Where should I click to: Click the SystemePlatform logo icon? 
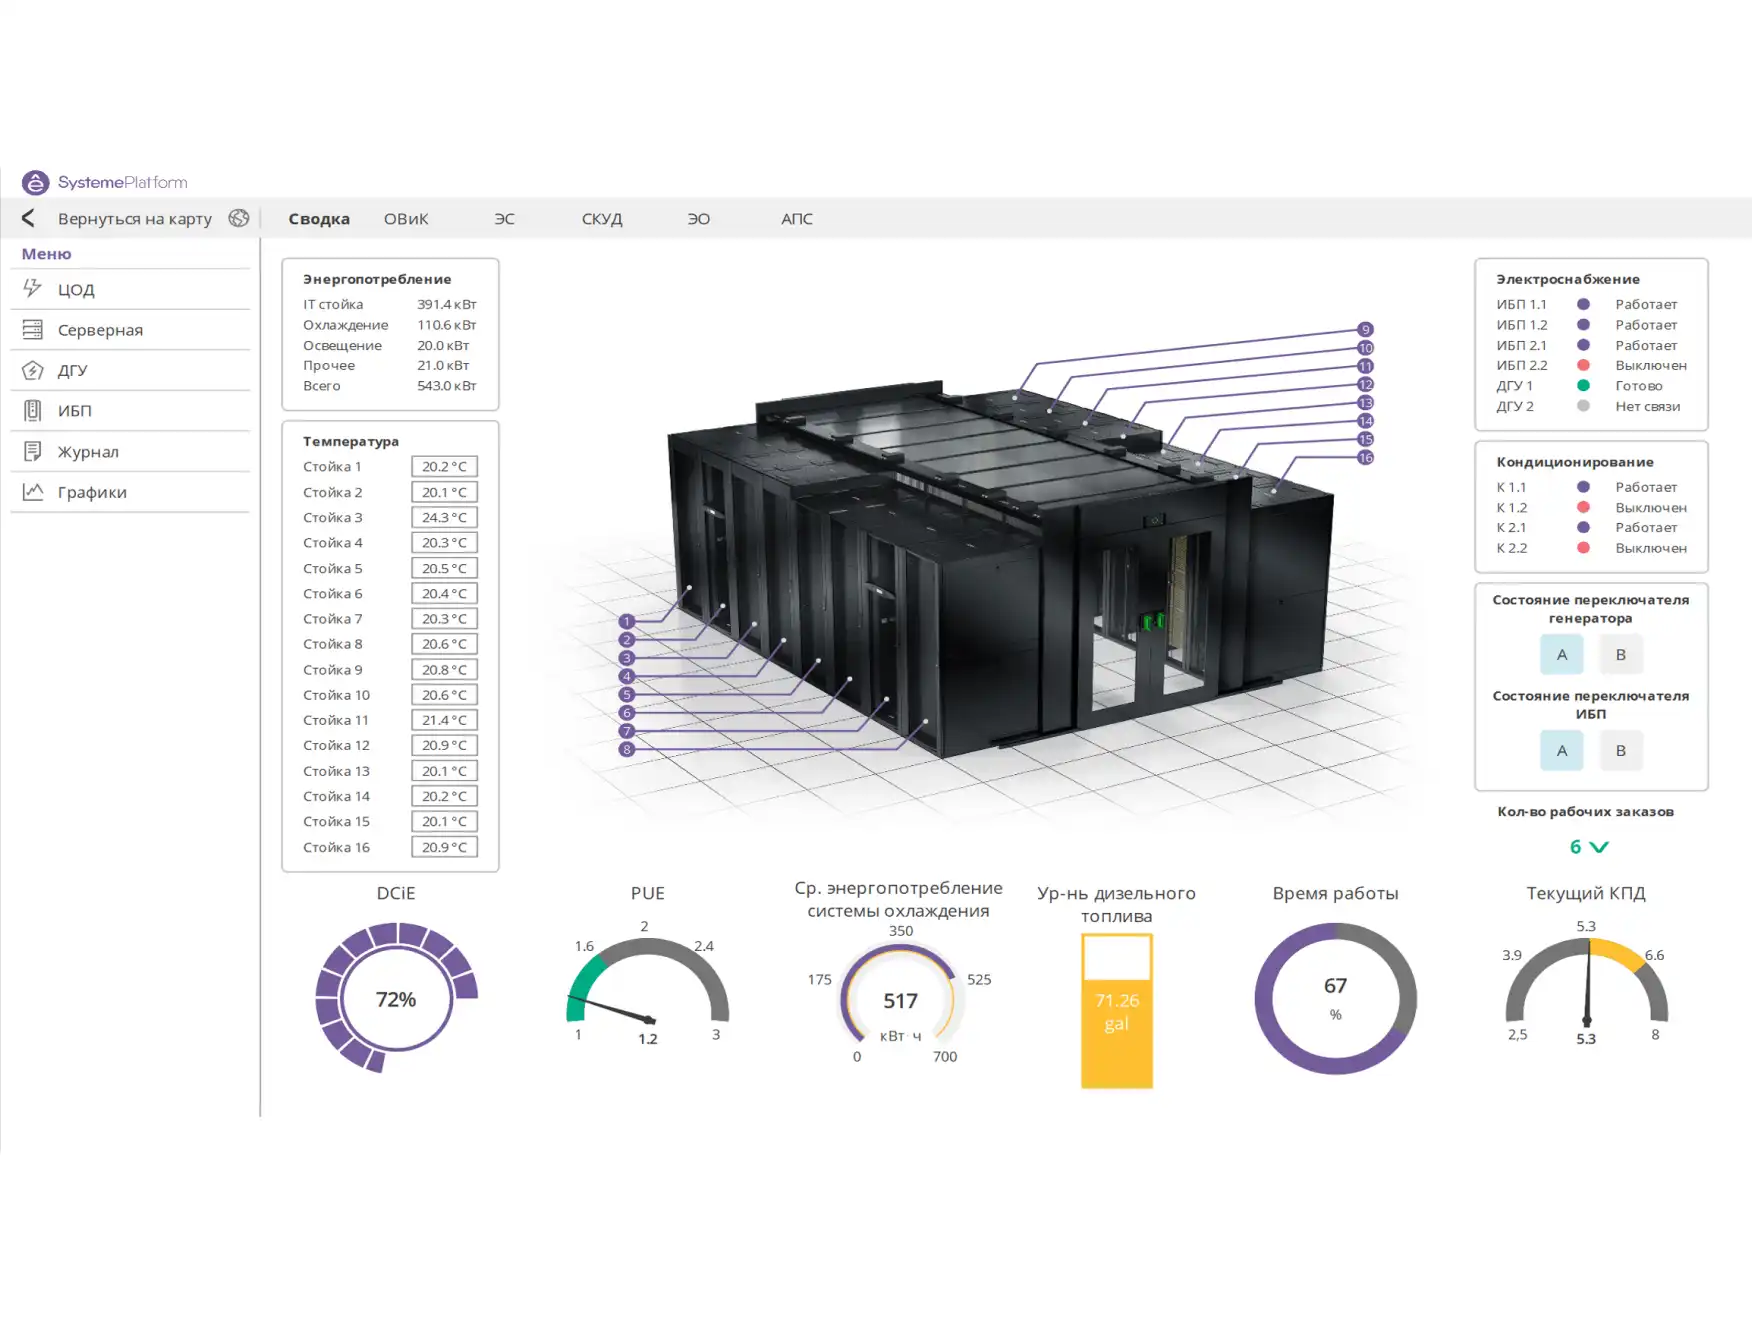35,182
